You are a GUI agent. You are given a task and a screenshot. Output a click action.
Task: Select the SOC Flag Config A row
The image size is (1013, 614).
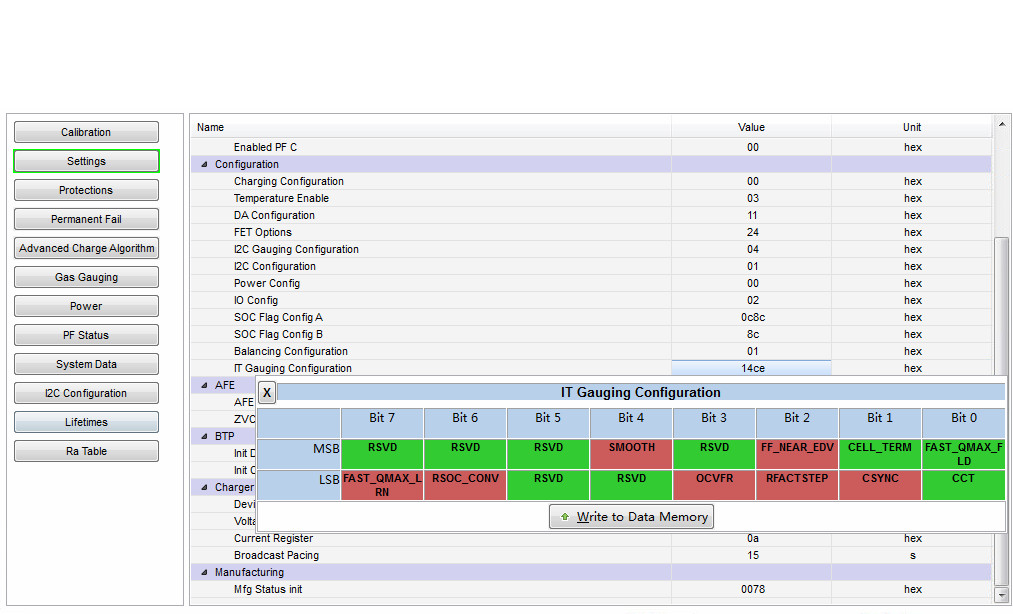[591, 317]
